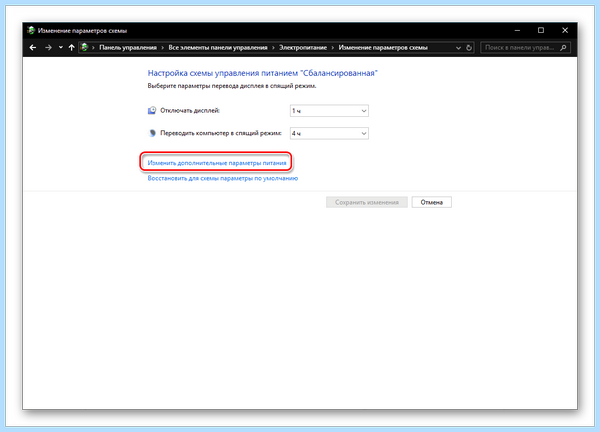Go back with the left arrow button
The width and height of the screenshot is (600, 432).
tap(33, 47)
